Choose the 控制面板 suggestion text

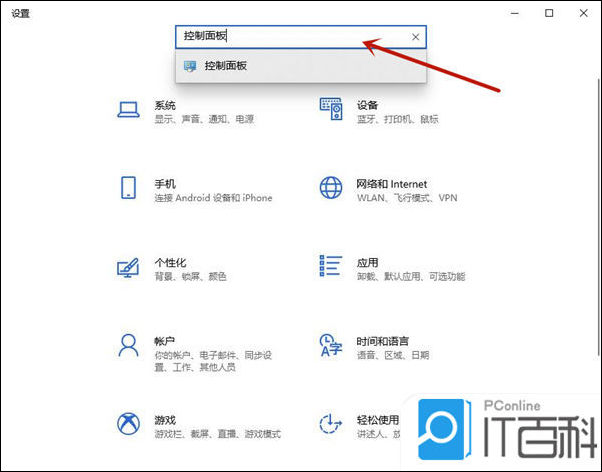pyautogui.click(x=225, y=66)
